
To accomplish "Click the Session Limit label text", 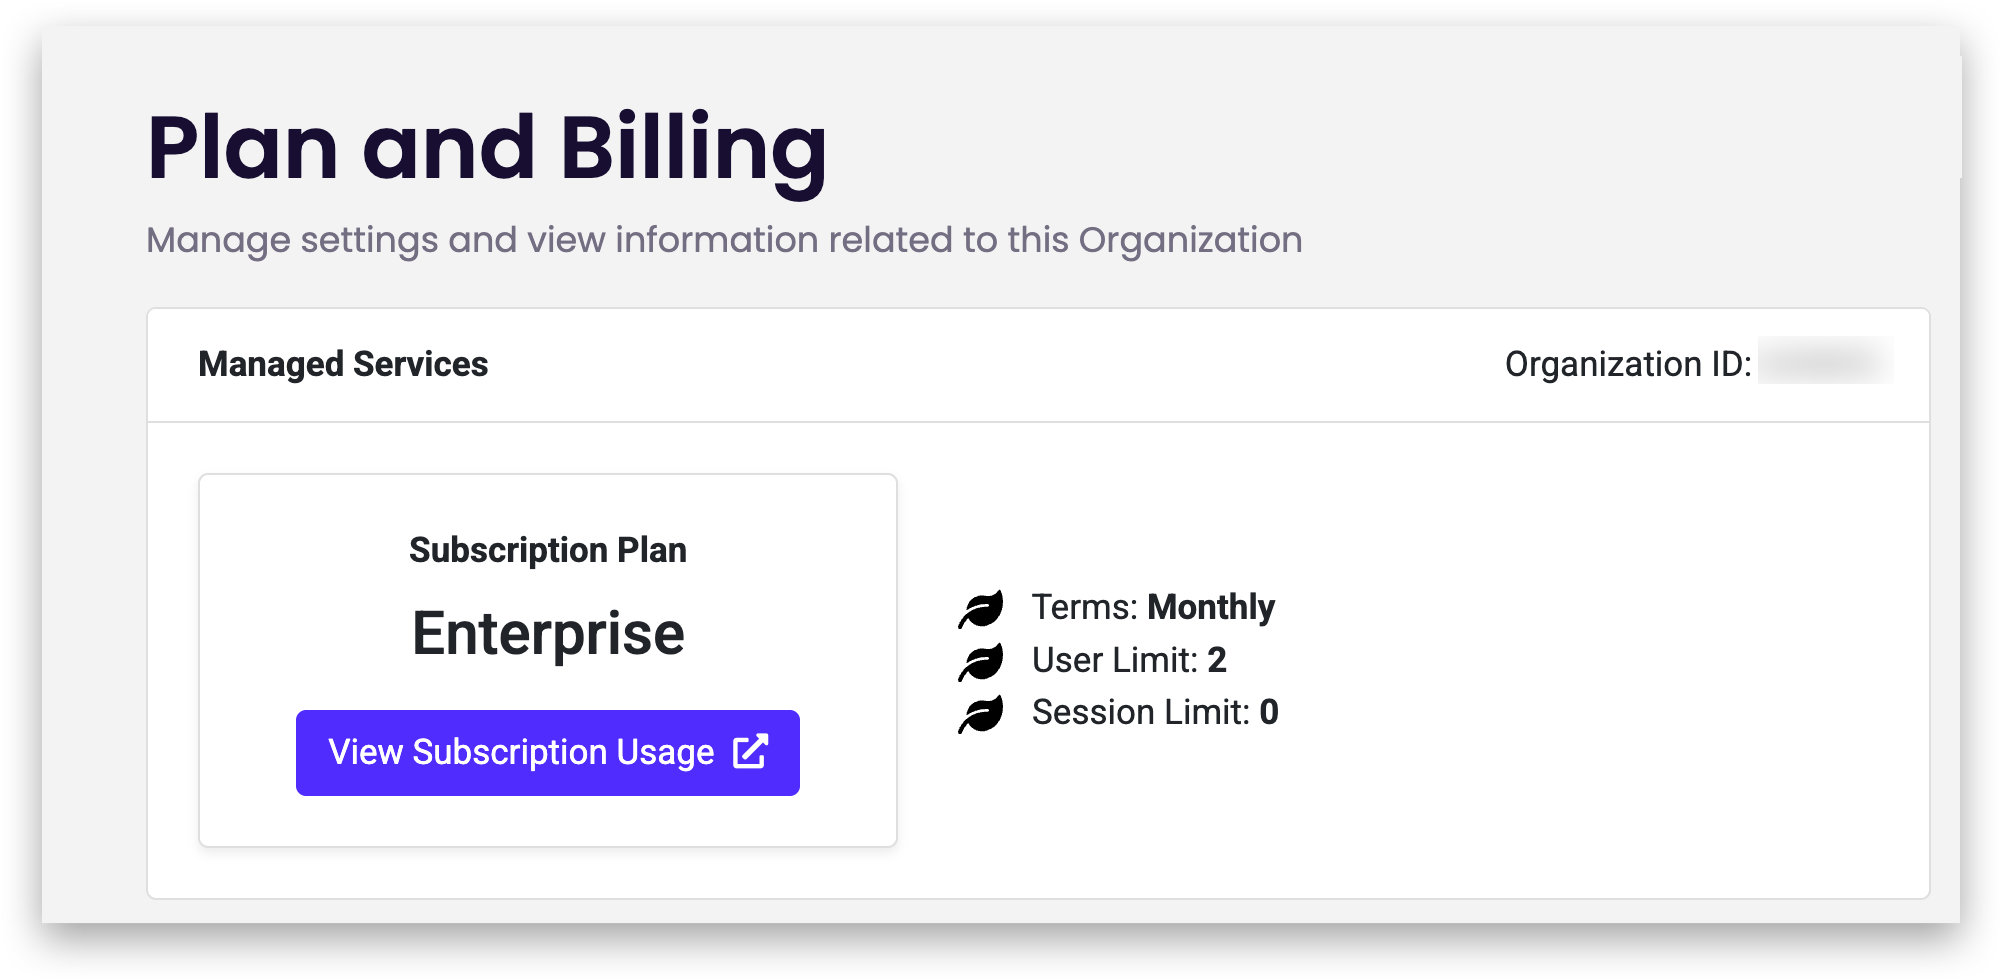I will tap(1140, 712).
